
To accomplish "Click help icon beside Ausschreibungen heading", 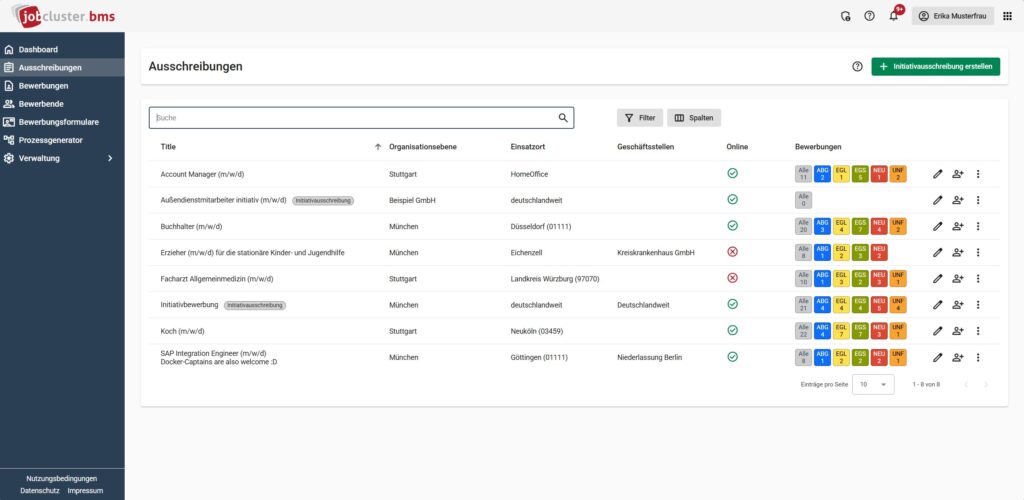I will coord(857,66).
